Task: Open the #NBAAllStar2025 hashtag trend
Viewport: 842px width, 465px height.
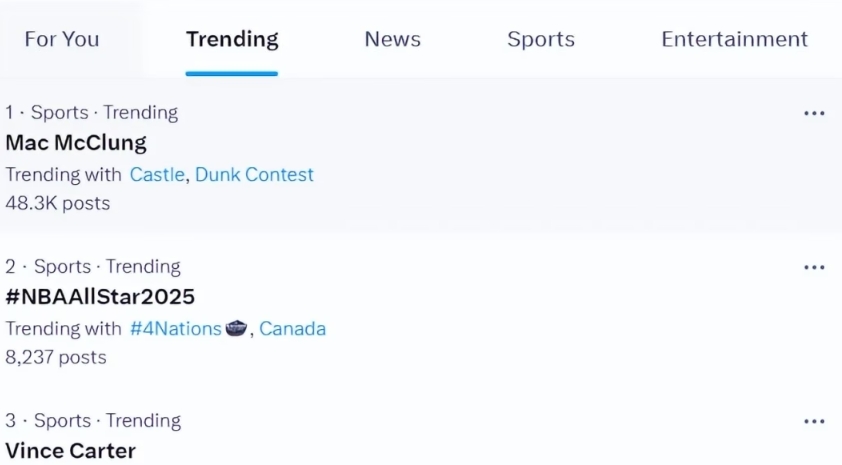Action: [x=100, y=296]
